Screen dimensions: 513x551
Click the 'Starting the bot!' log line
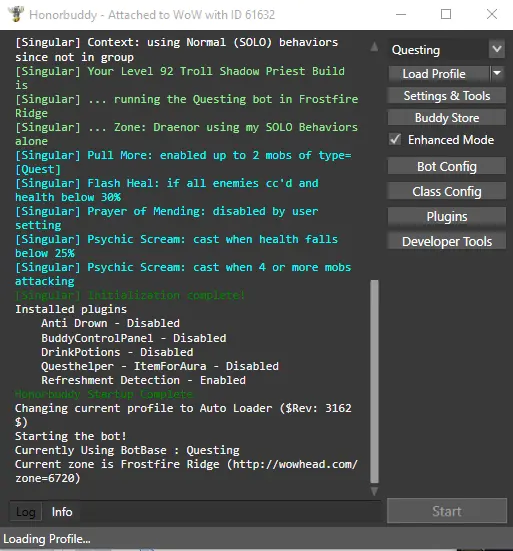(71, 436)
